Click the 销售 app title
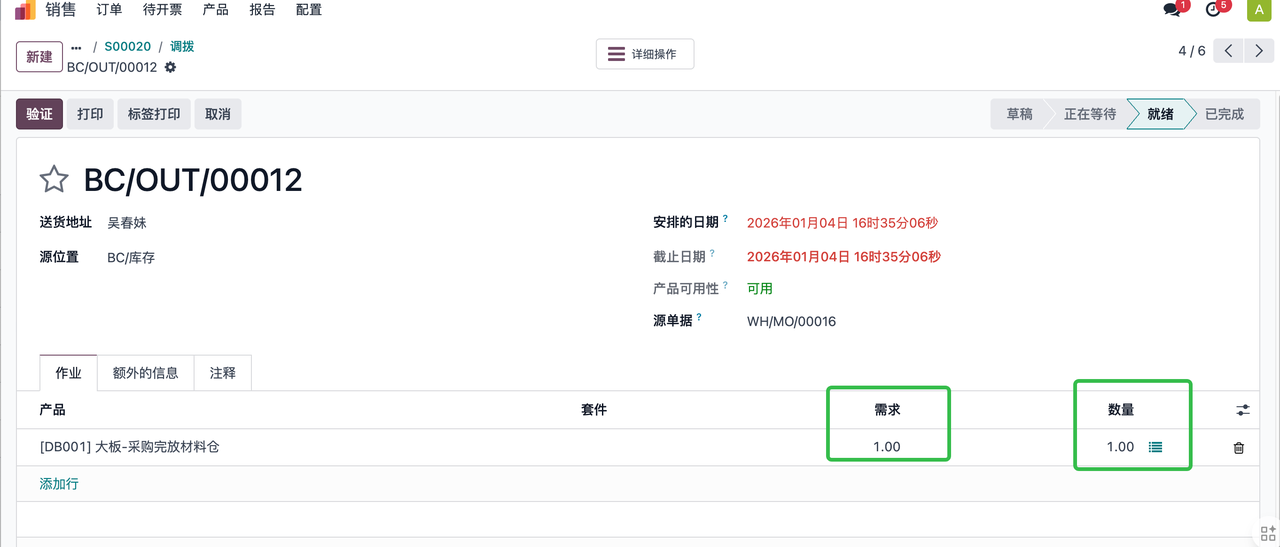 [x=61, y=10]
